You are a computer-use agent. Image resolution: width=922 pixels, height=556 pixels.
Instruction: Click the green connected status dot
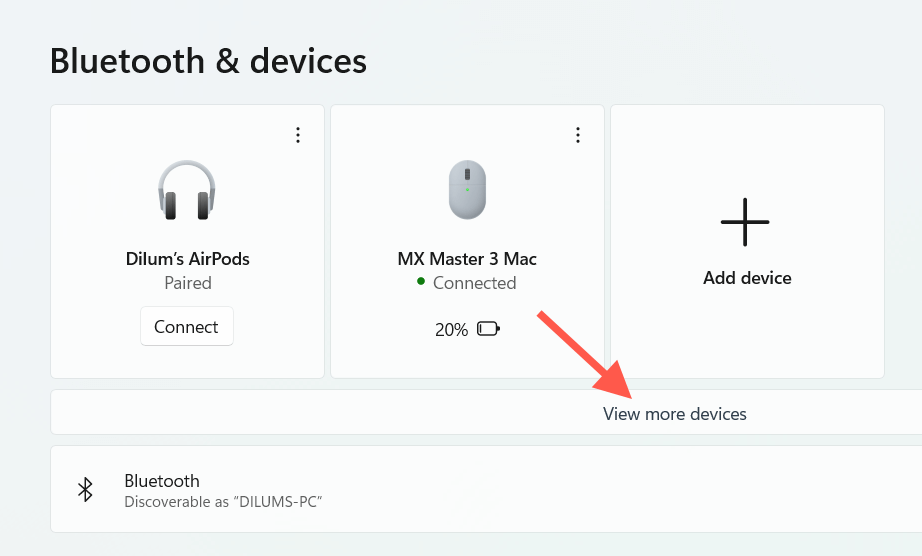pyautogui.click(x=421, y=283)
